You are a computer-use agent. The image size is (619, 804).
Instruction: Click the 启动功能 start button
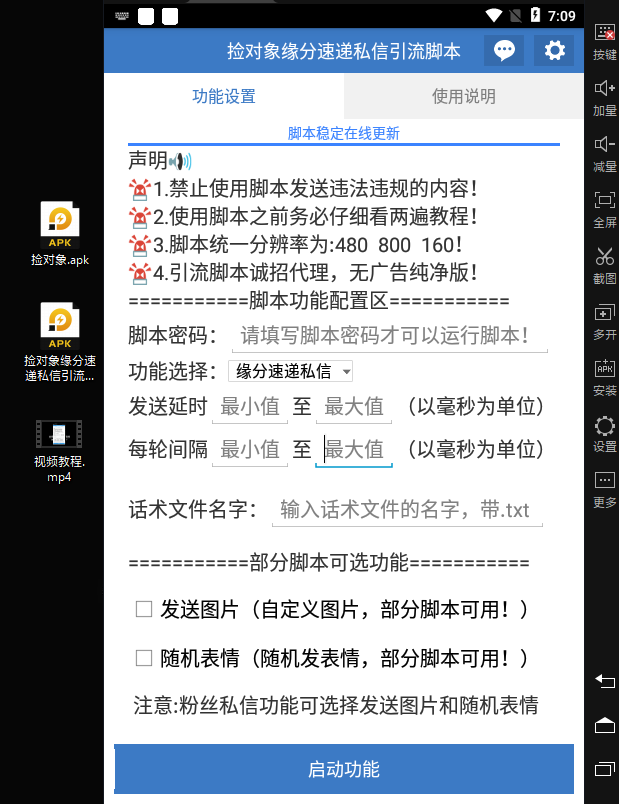(x=344, y=769)
